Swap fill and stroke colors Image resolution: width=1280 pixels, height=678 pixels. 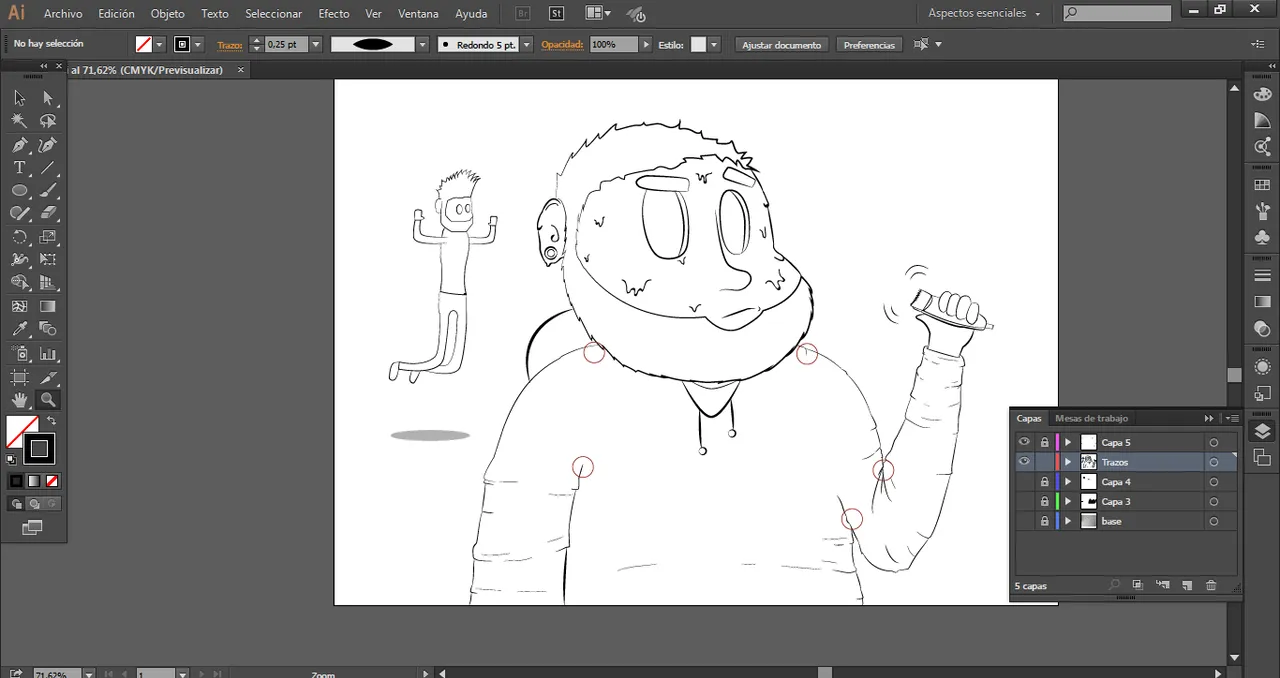(x=52, y=421)
